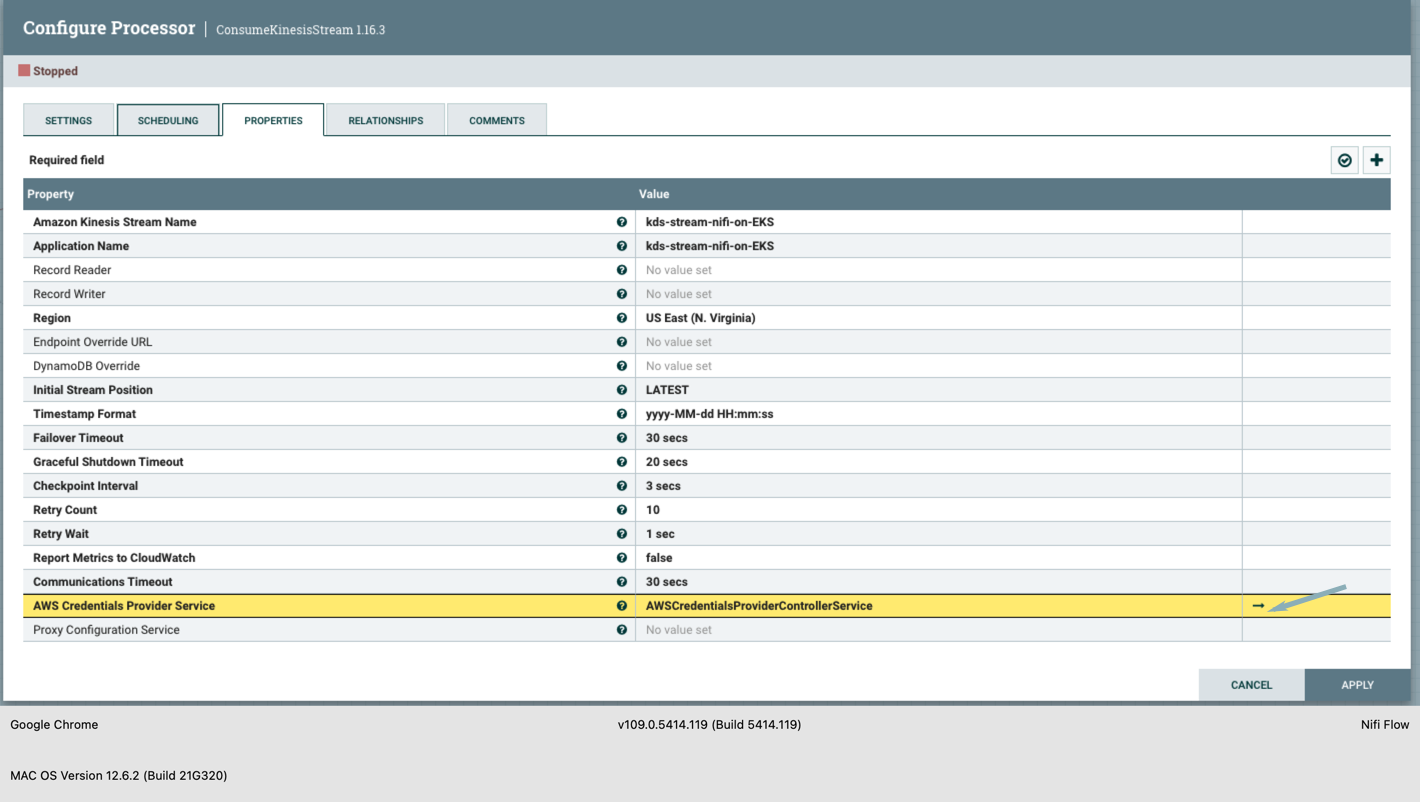Edit Failover Timeout value 30 secs
Image resolution: width=1420 pixels, height=802 pixels.
click(x=939, y=438)
